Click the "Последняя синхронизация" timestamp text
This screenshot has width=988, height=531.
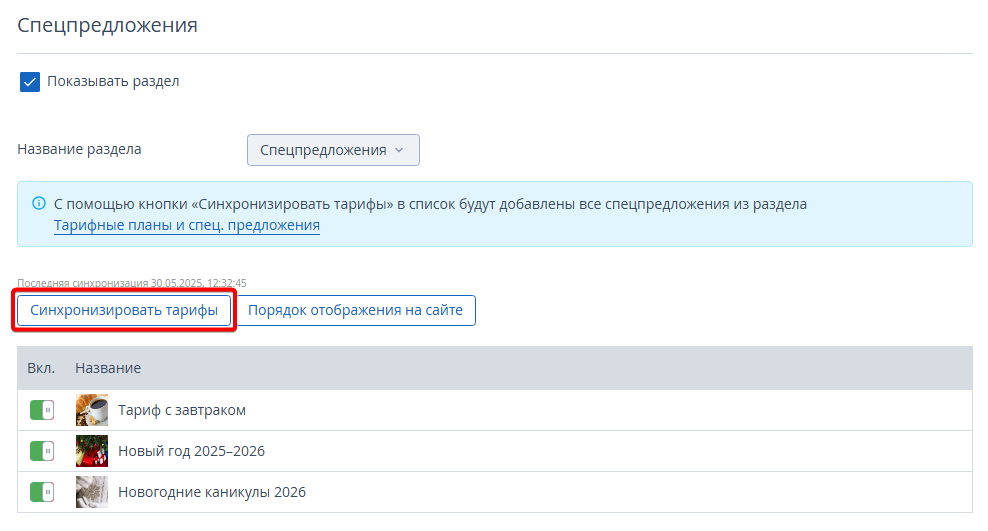pyautogui.click(x=132, y=283)
